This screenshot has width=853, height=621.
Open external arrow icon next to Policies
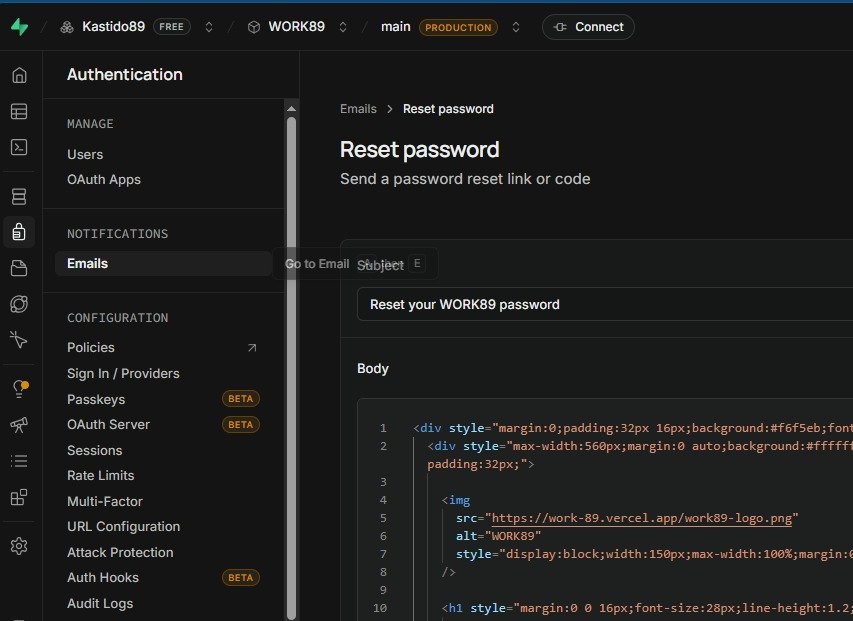point(252,348)
